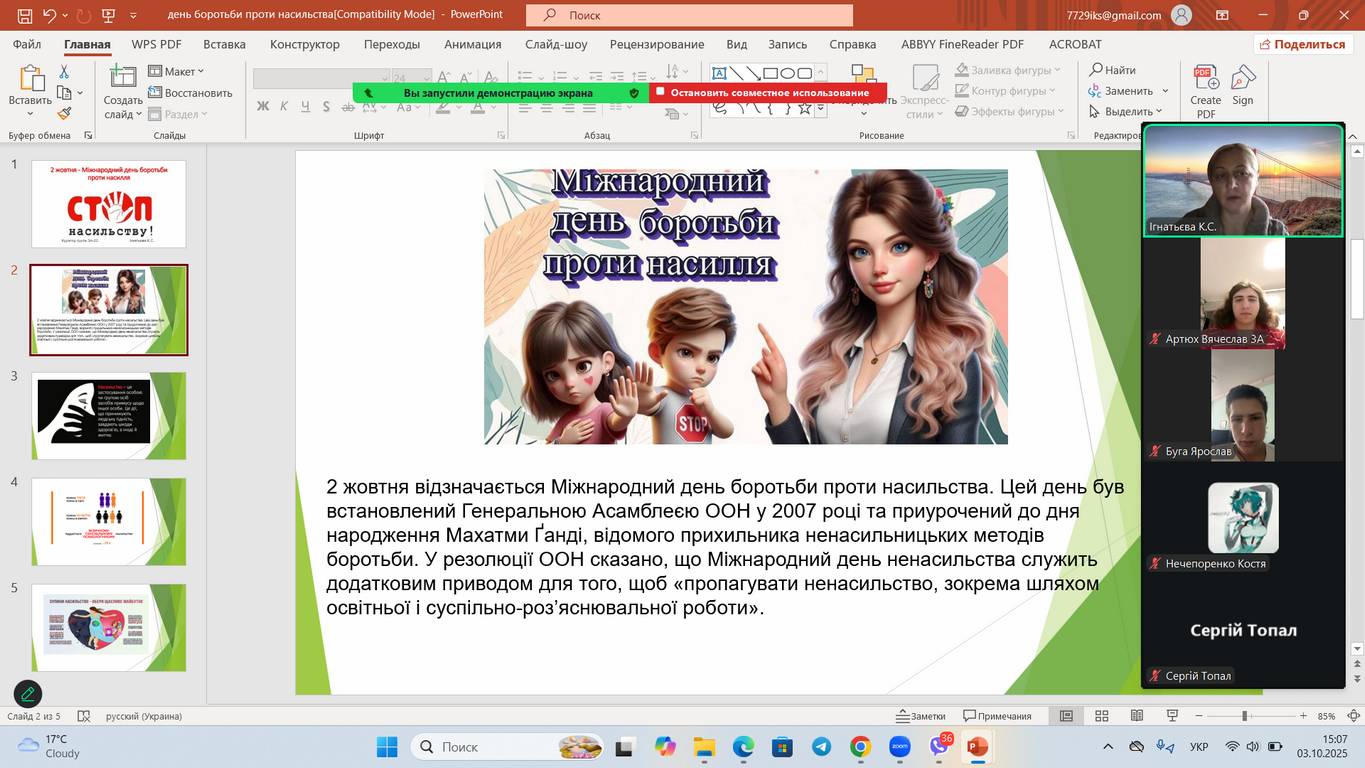Toggle Normal view button in status bar
Image resolution: width=1365 pixels, height=768 pixels.
point(1066,716)
